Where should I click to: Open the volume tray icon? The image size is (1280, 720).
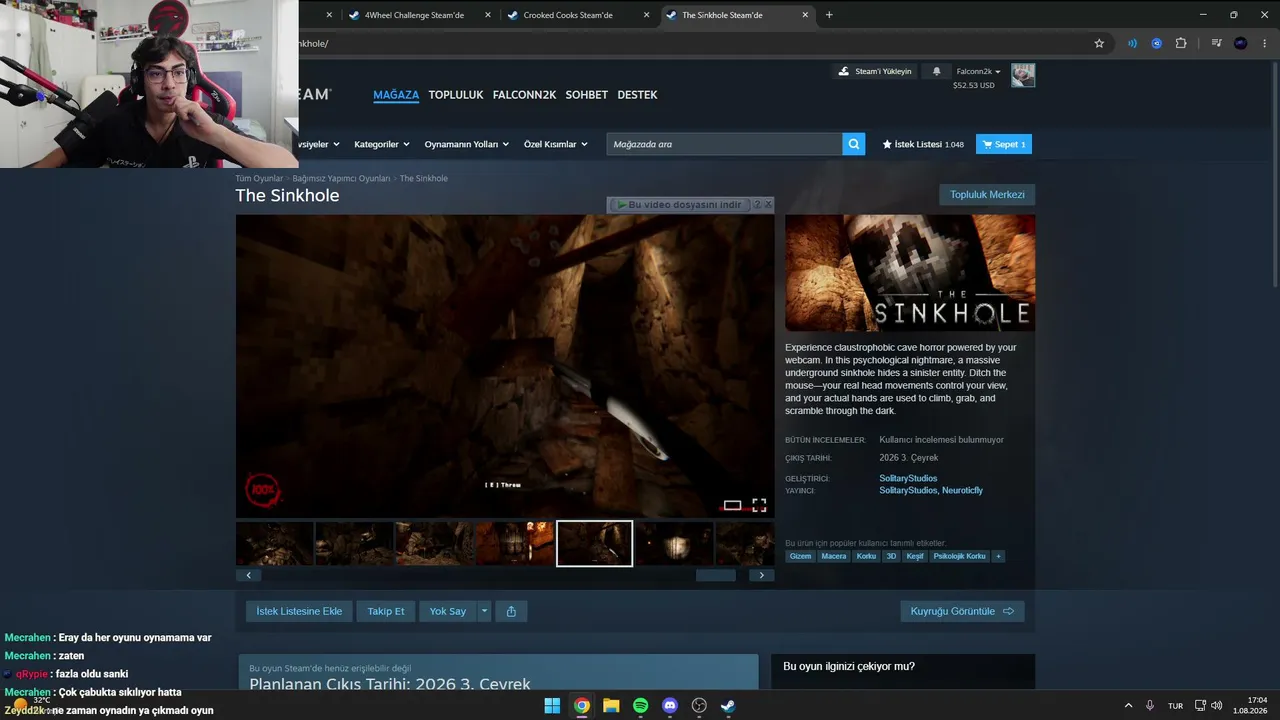[1216, 705]
